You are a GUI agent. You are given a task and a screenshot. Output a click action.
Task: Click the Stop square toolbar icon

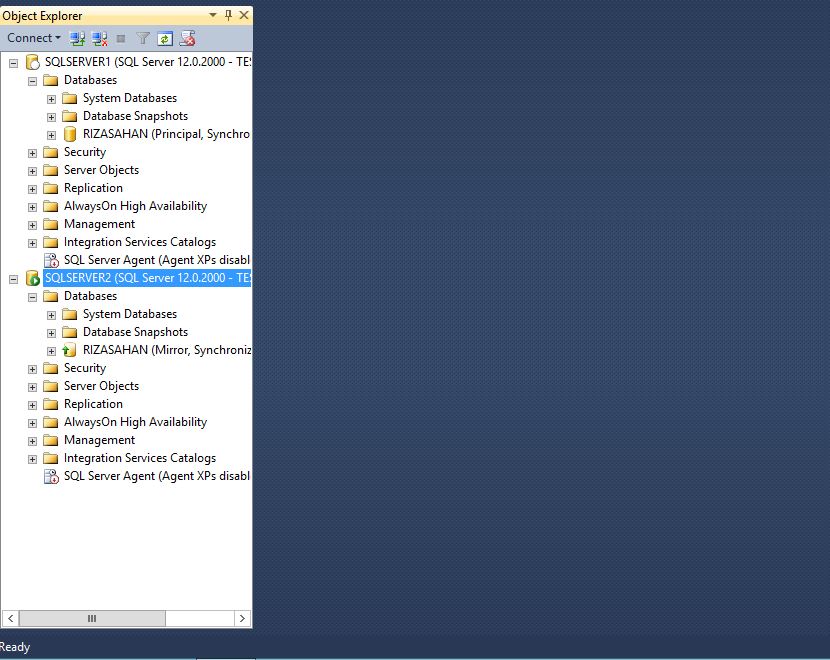(x=121, y=38)
